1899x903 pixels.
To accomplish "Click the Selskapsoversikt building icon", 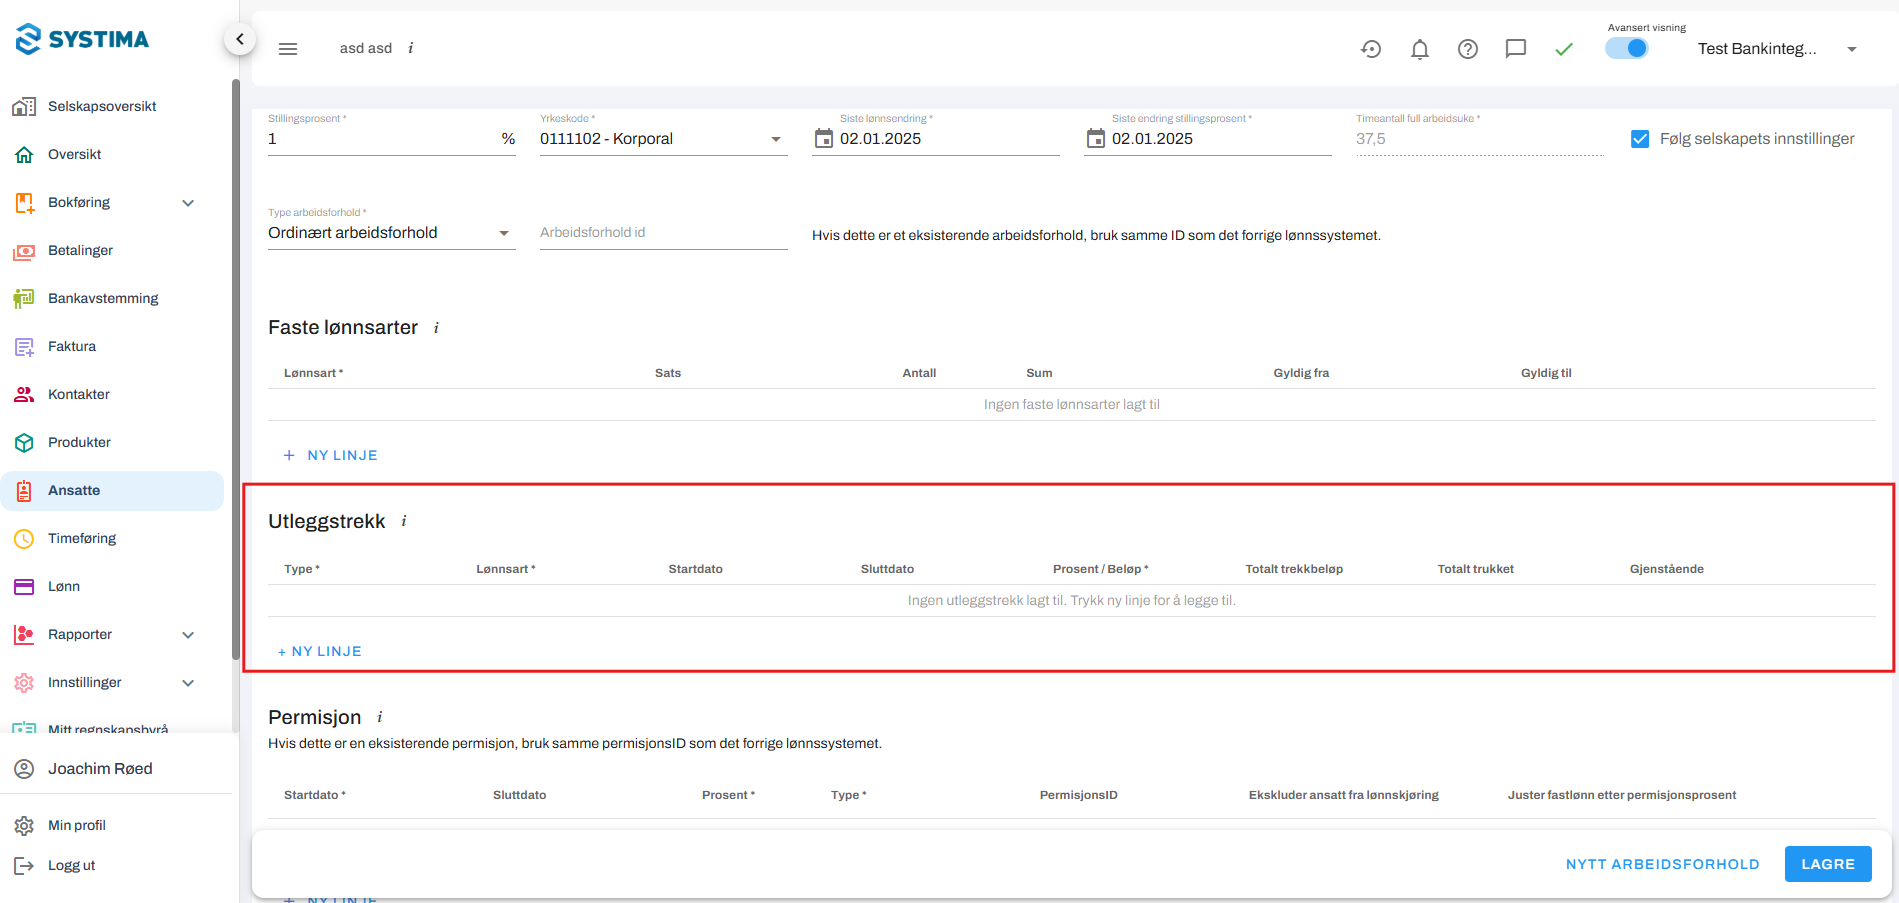I will point(24,107).
